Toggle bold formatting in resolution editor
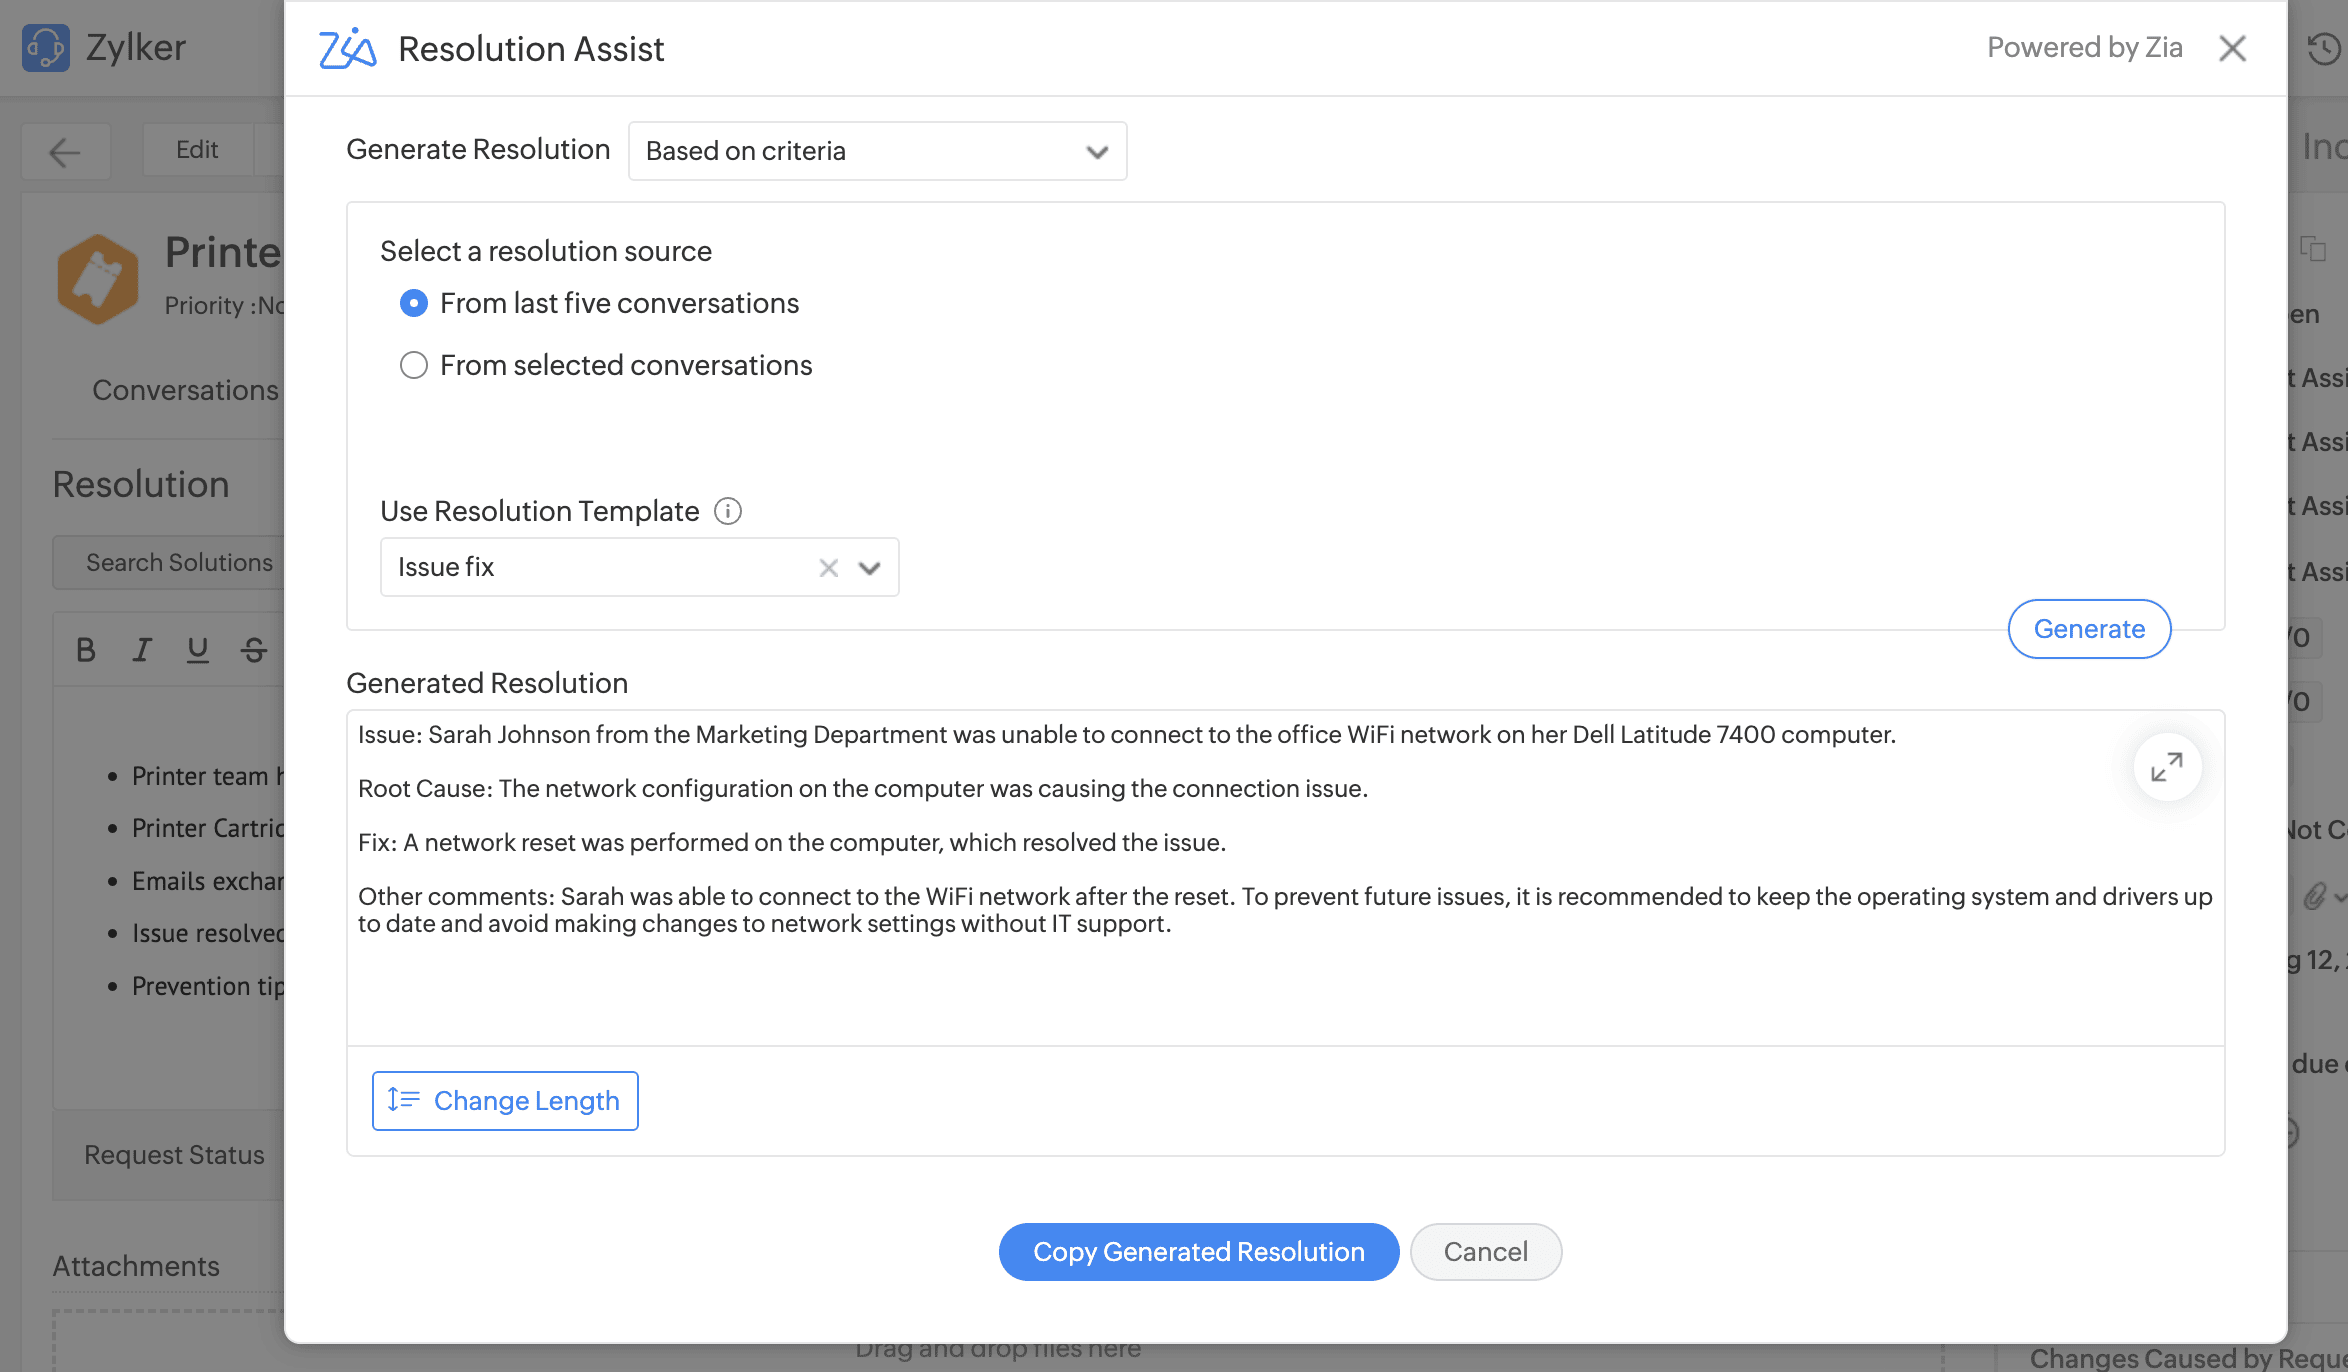Screen dimensions: 2348x1372 (85, 649)
